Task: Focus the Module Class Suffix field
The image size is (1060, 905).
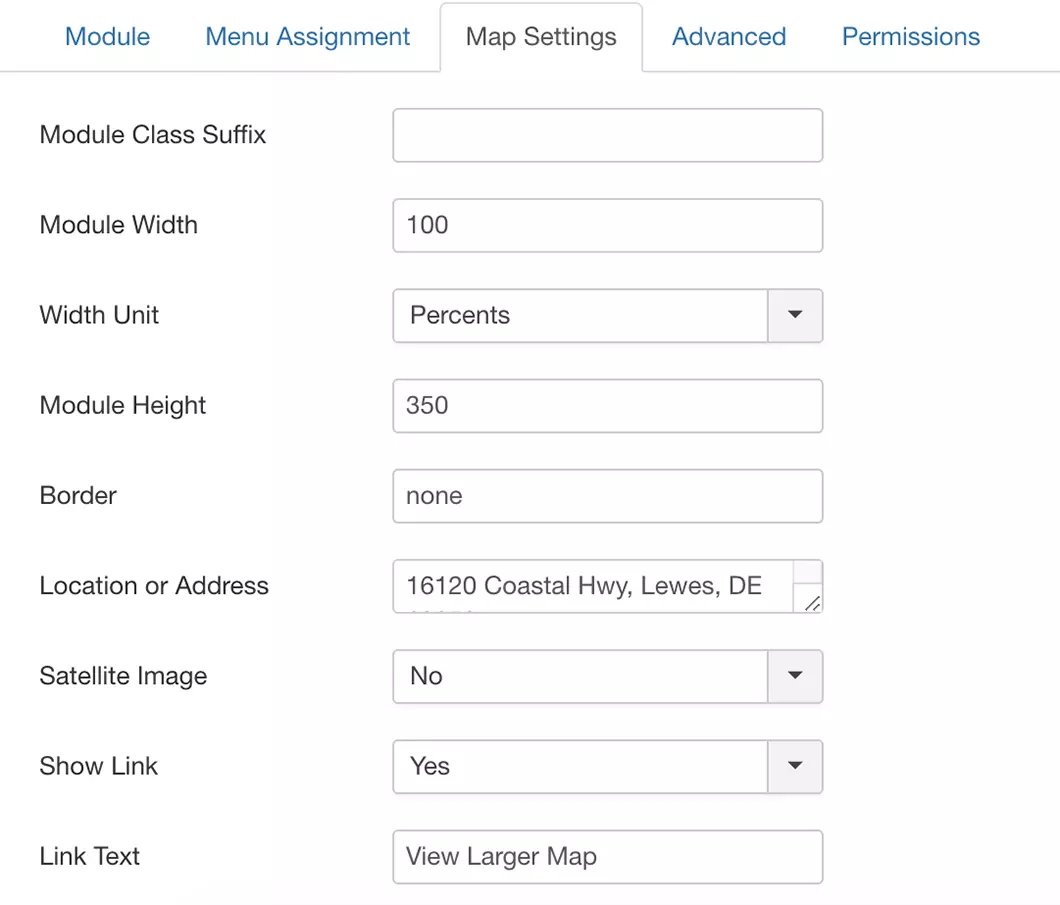Action: click(x=607, y=135)
